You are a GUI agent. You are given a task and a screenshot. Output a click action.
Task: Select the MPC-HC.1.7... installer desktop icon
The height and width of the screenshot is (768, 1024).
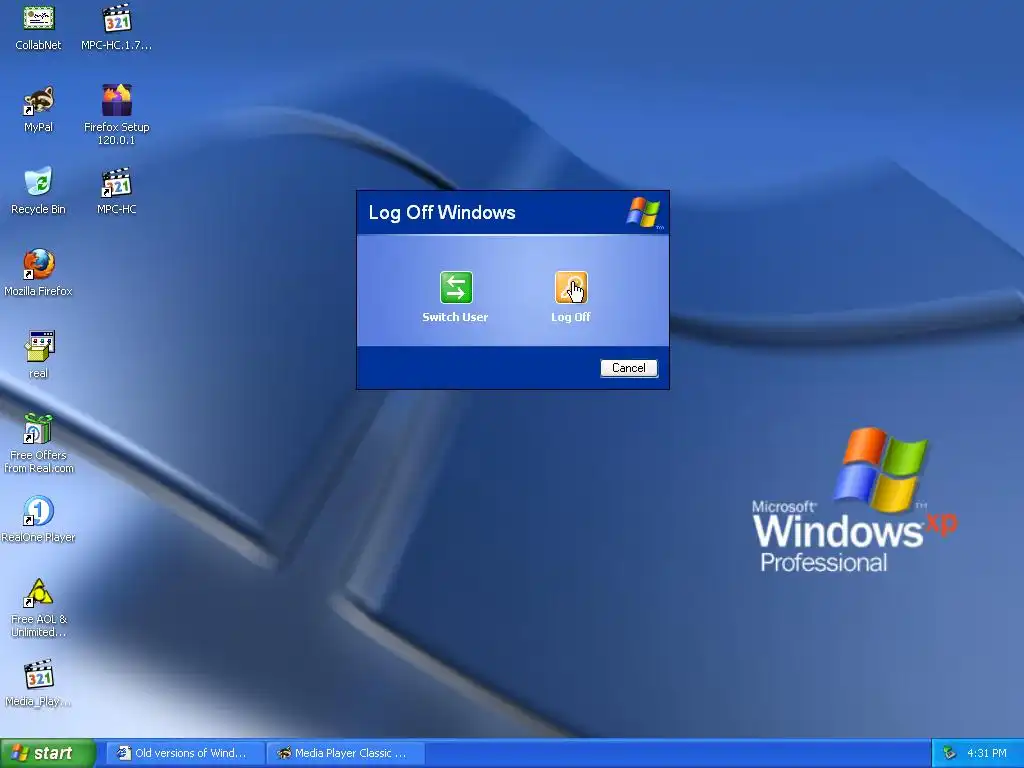[117, 18]
